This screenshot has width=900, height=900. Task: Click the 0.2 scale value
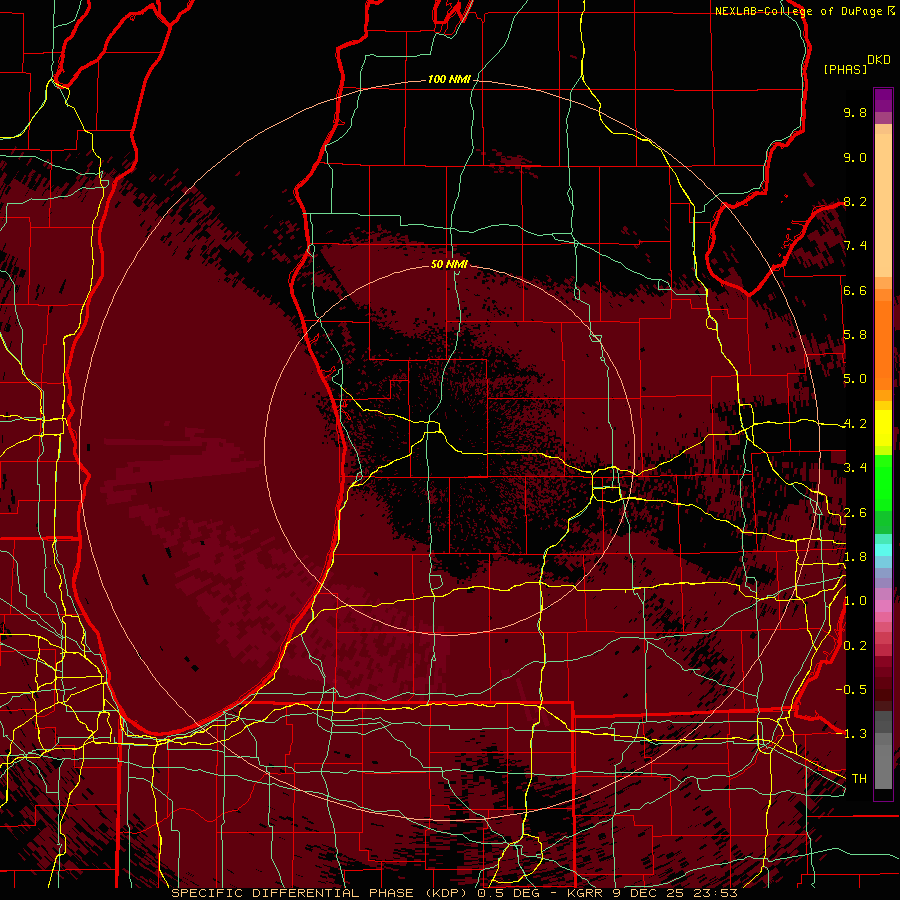(x=855, y=646)
